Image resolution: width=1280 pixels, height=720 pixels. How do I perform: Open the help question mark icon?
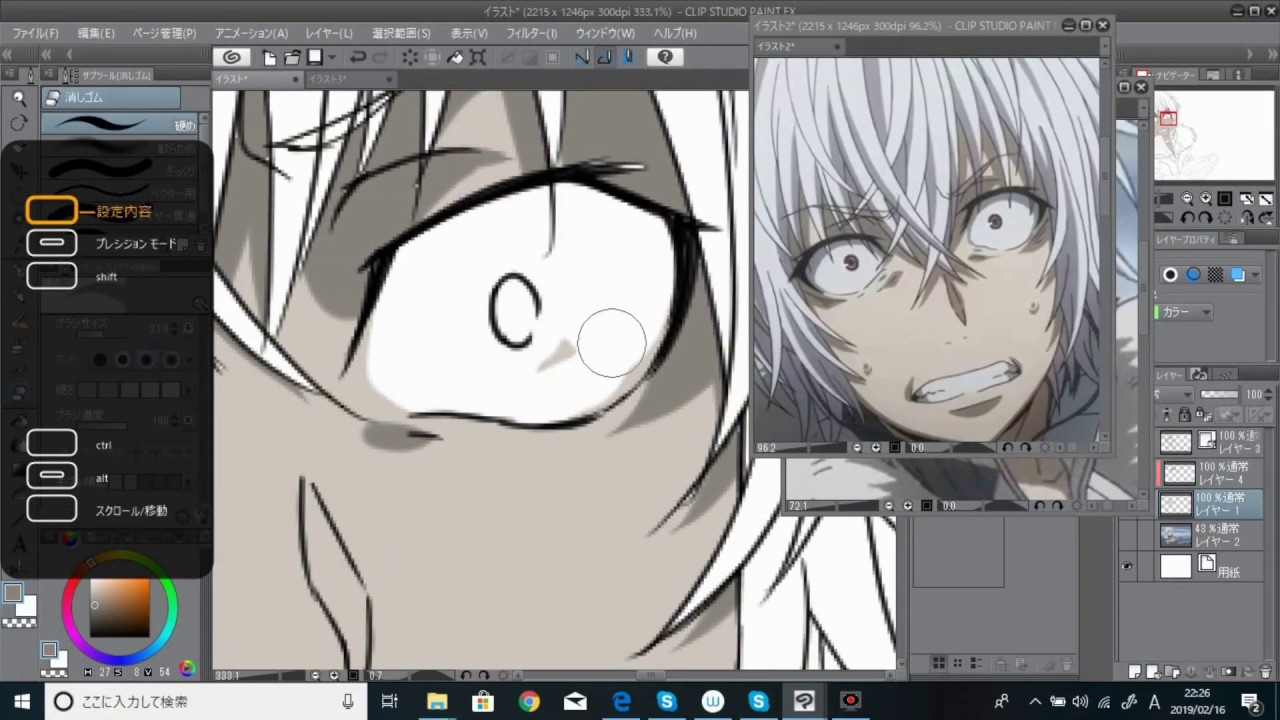[665, 57]
